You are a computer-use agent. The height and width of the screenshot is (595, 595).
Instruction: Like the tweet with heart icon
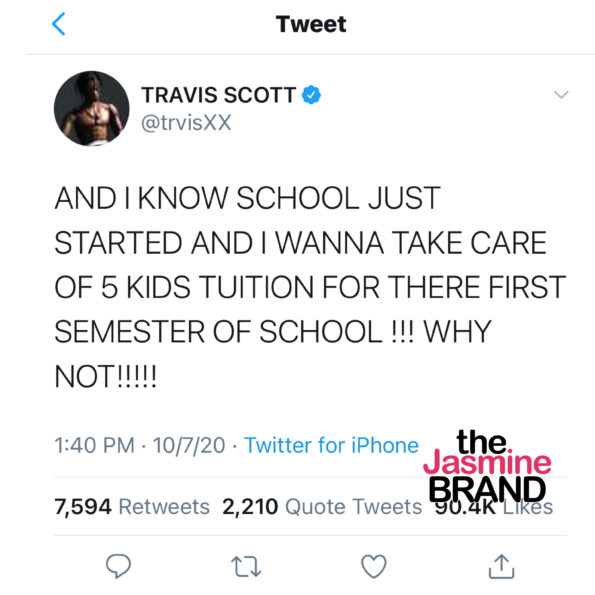click(374, 566)
